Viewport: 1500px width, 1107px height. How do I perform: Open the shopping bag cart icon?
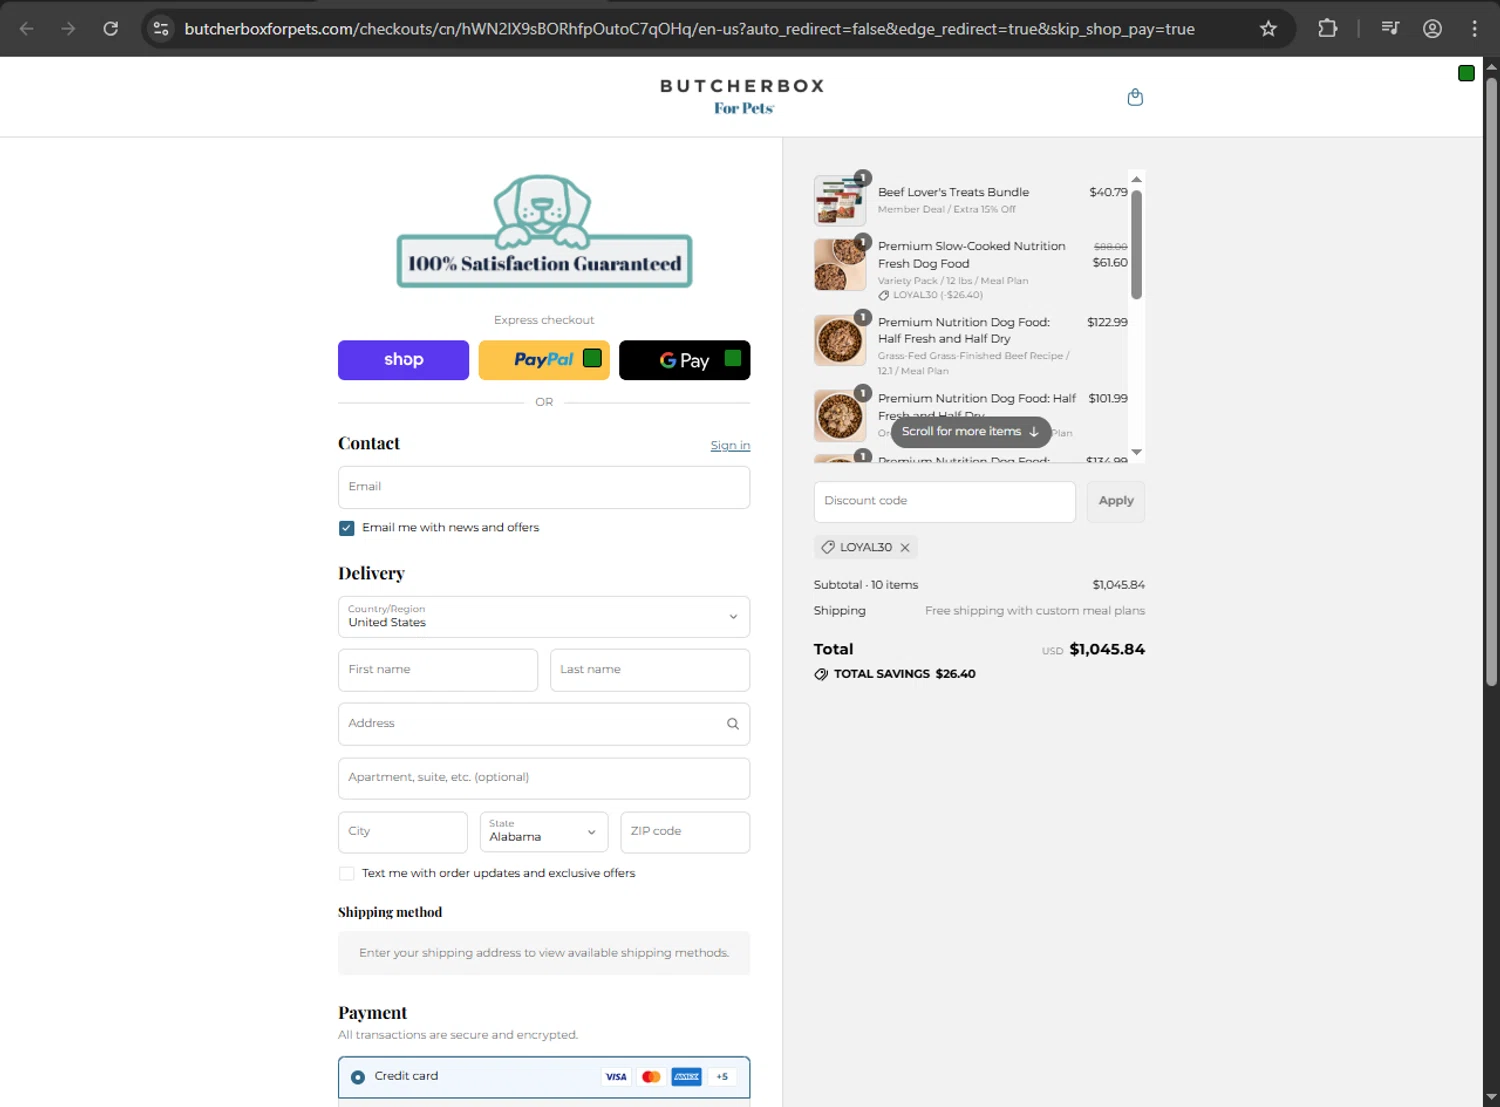click(1135, 97)
